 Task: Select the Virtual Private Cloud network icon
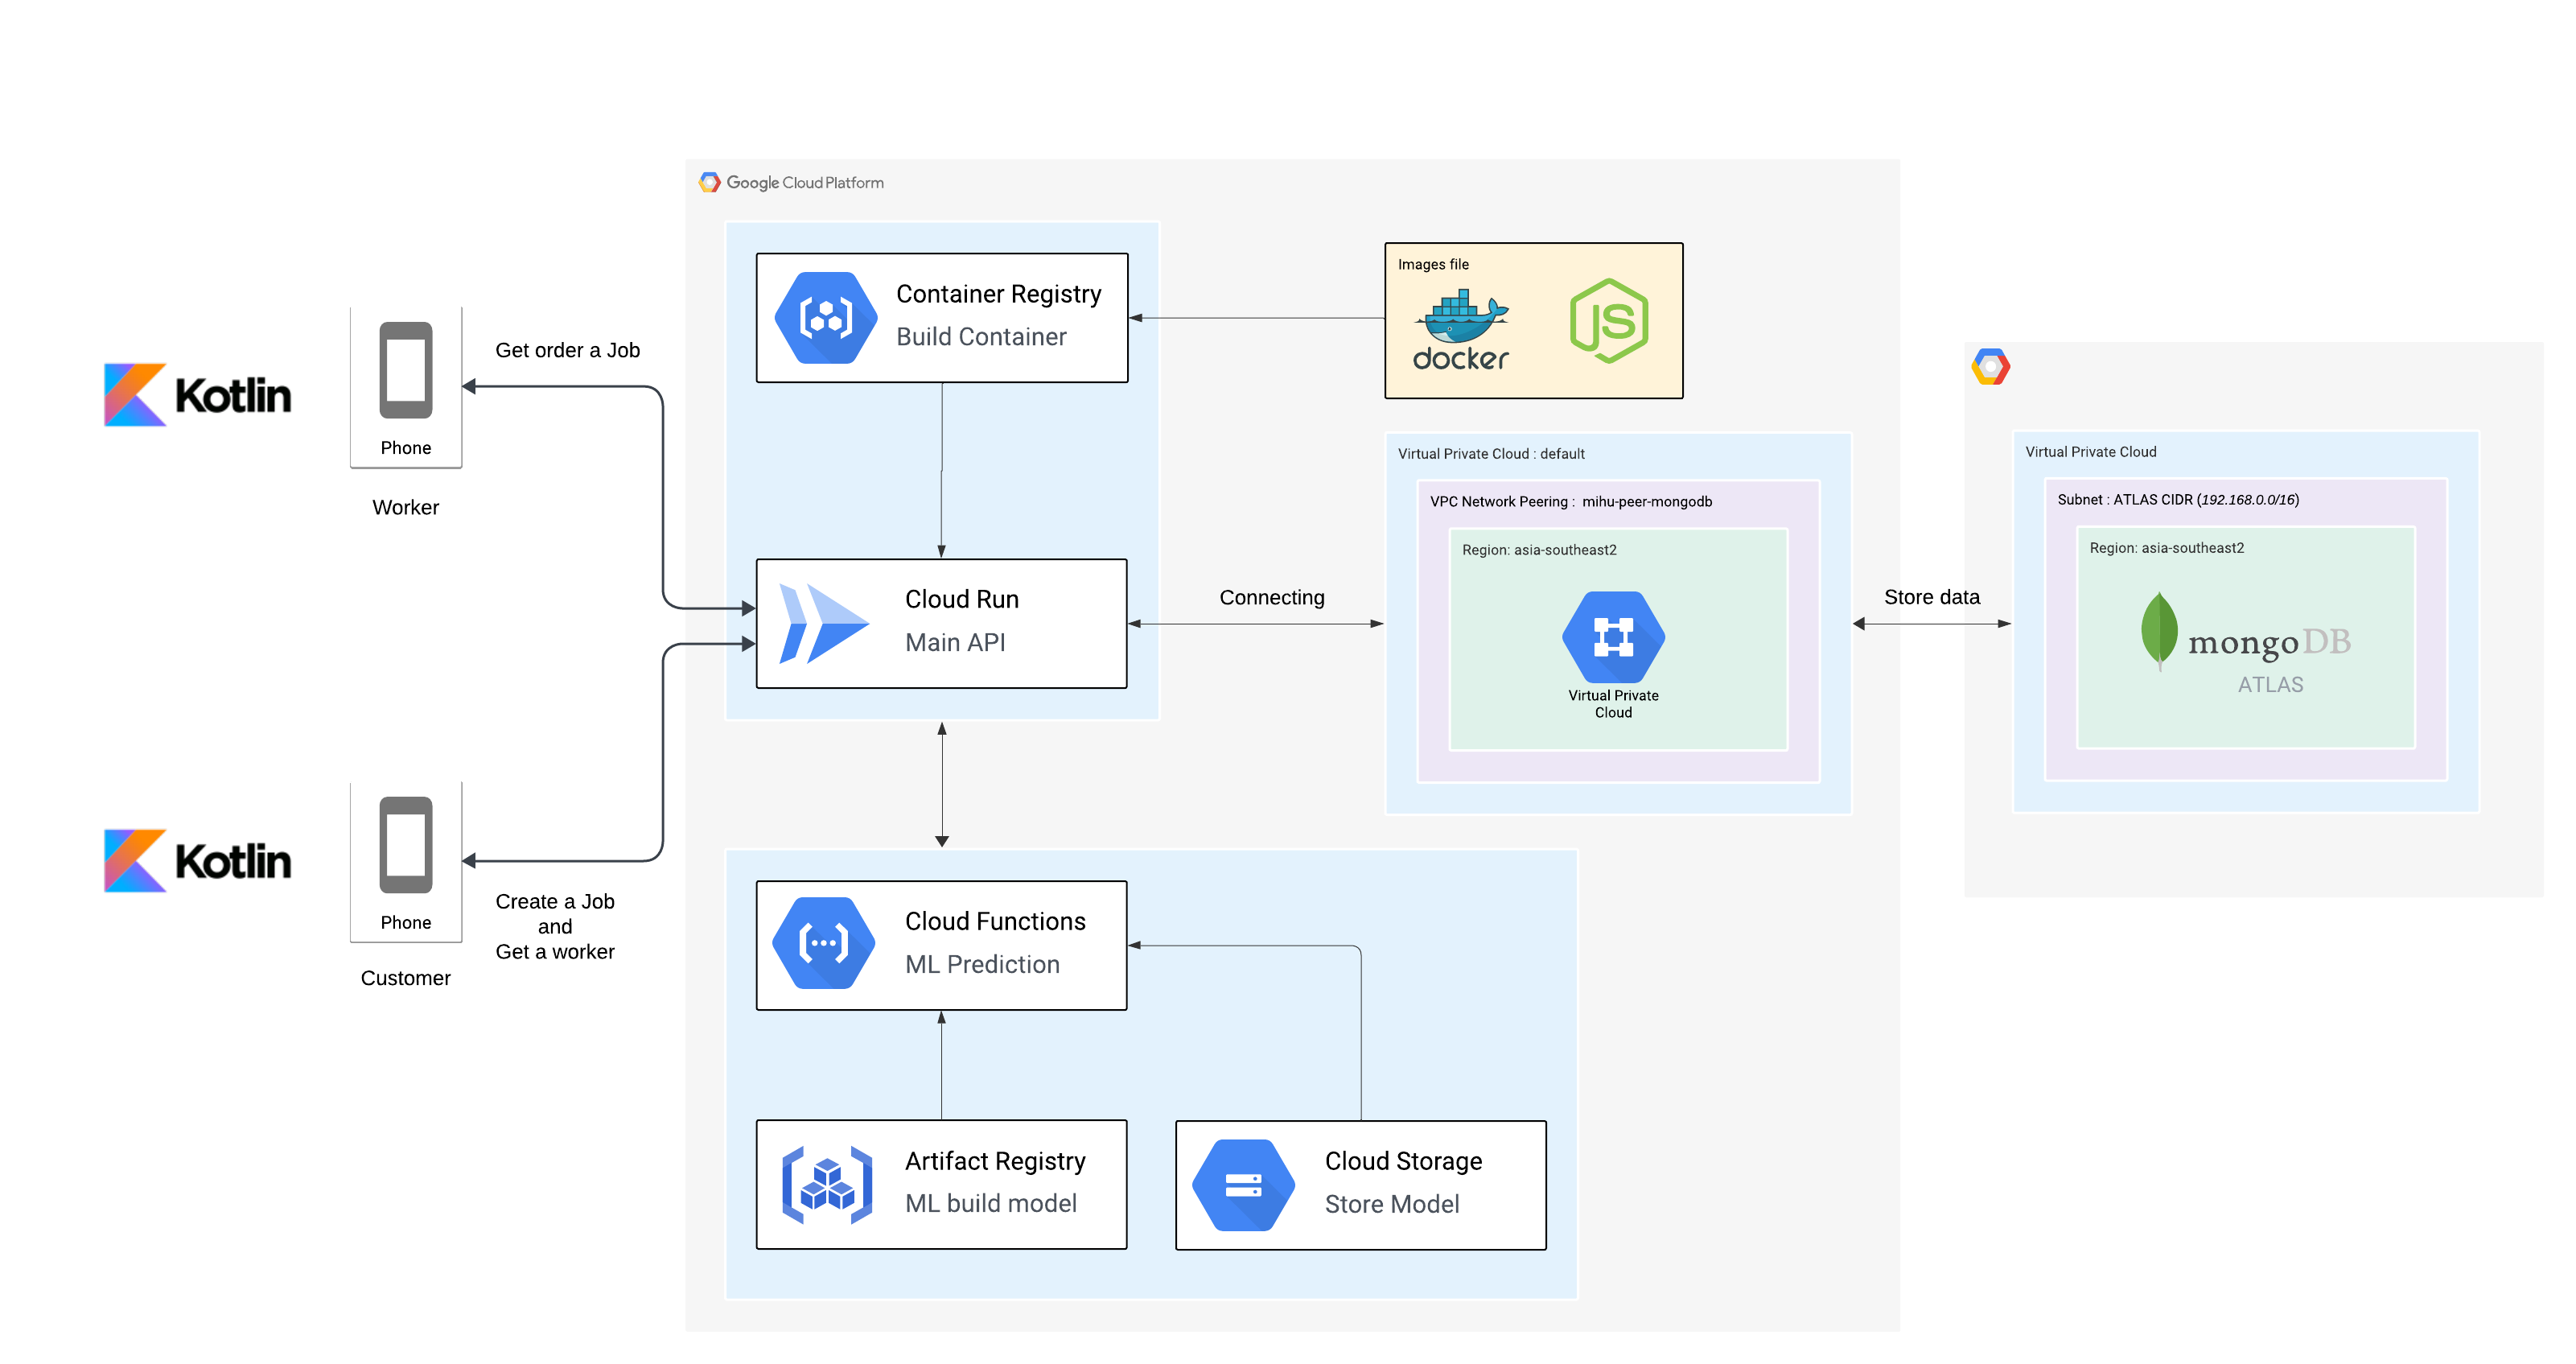click(1613, 637)
